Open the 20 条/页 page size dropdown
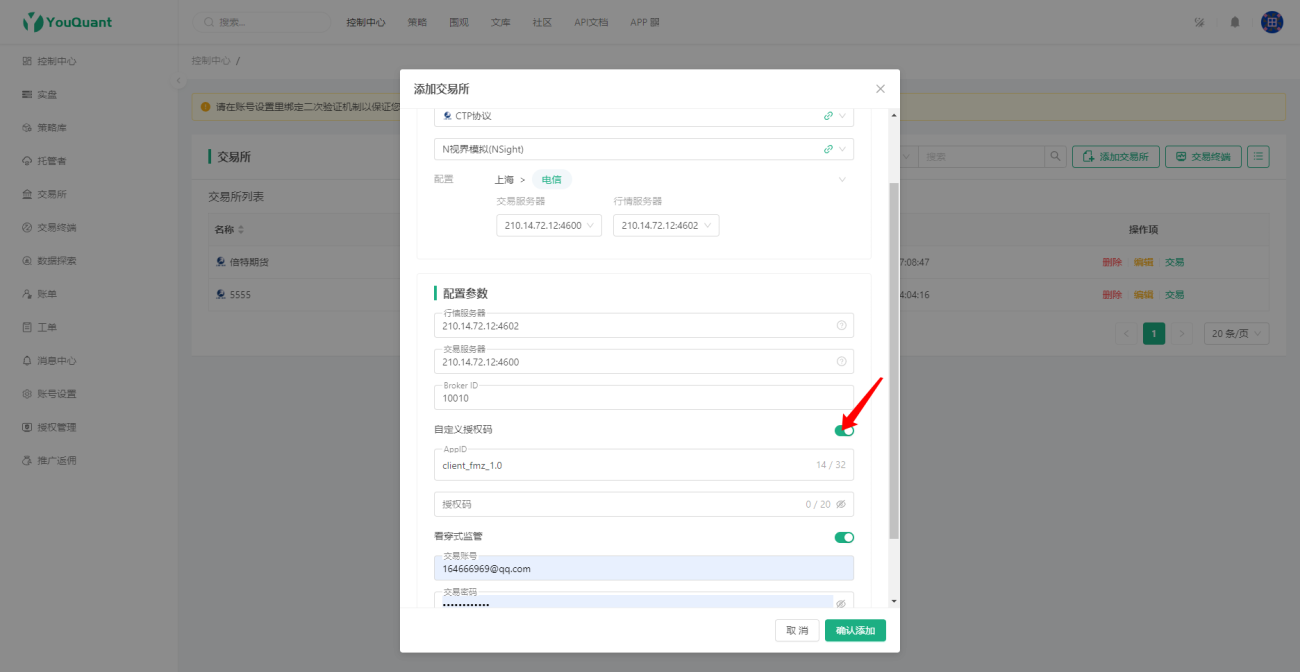Viewport: 1300px width, 672px height. [x=1236, y=334]
